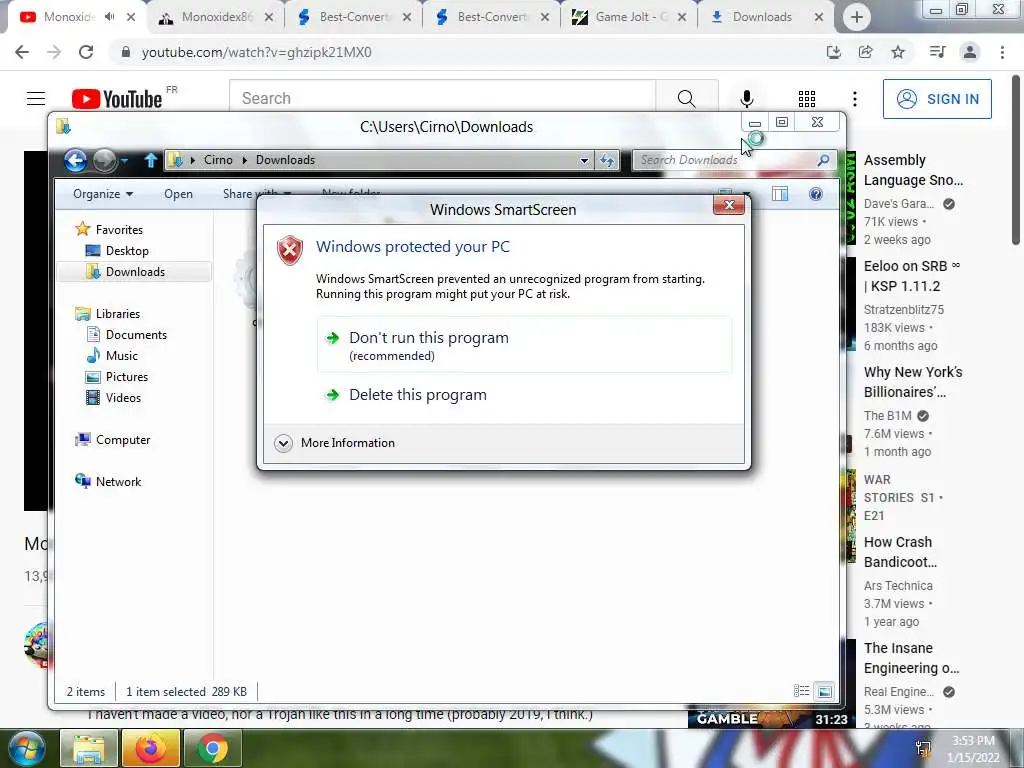Select Pictures library in navigation pane
This screenshot has height=768, width=1024.
(x=127, y=377)
